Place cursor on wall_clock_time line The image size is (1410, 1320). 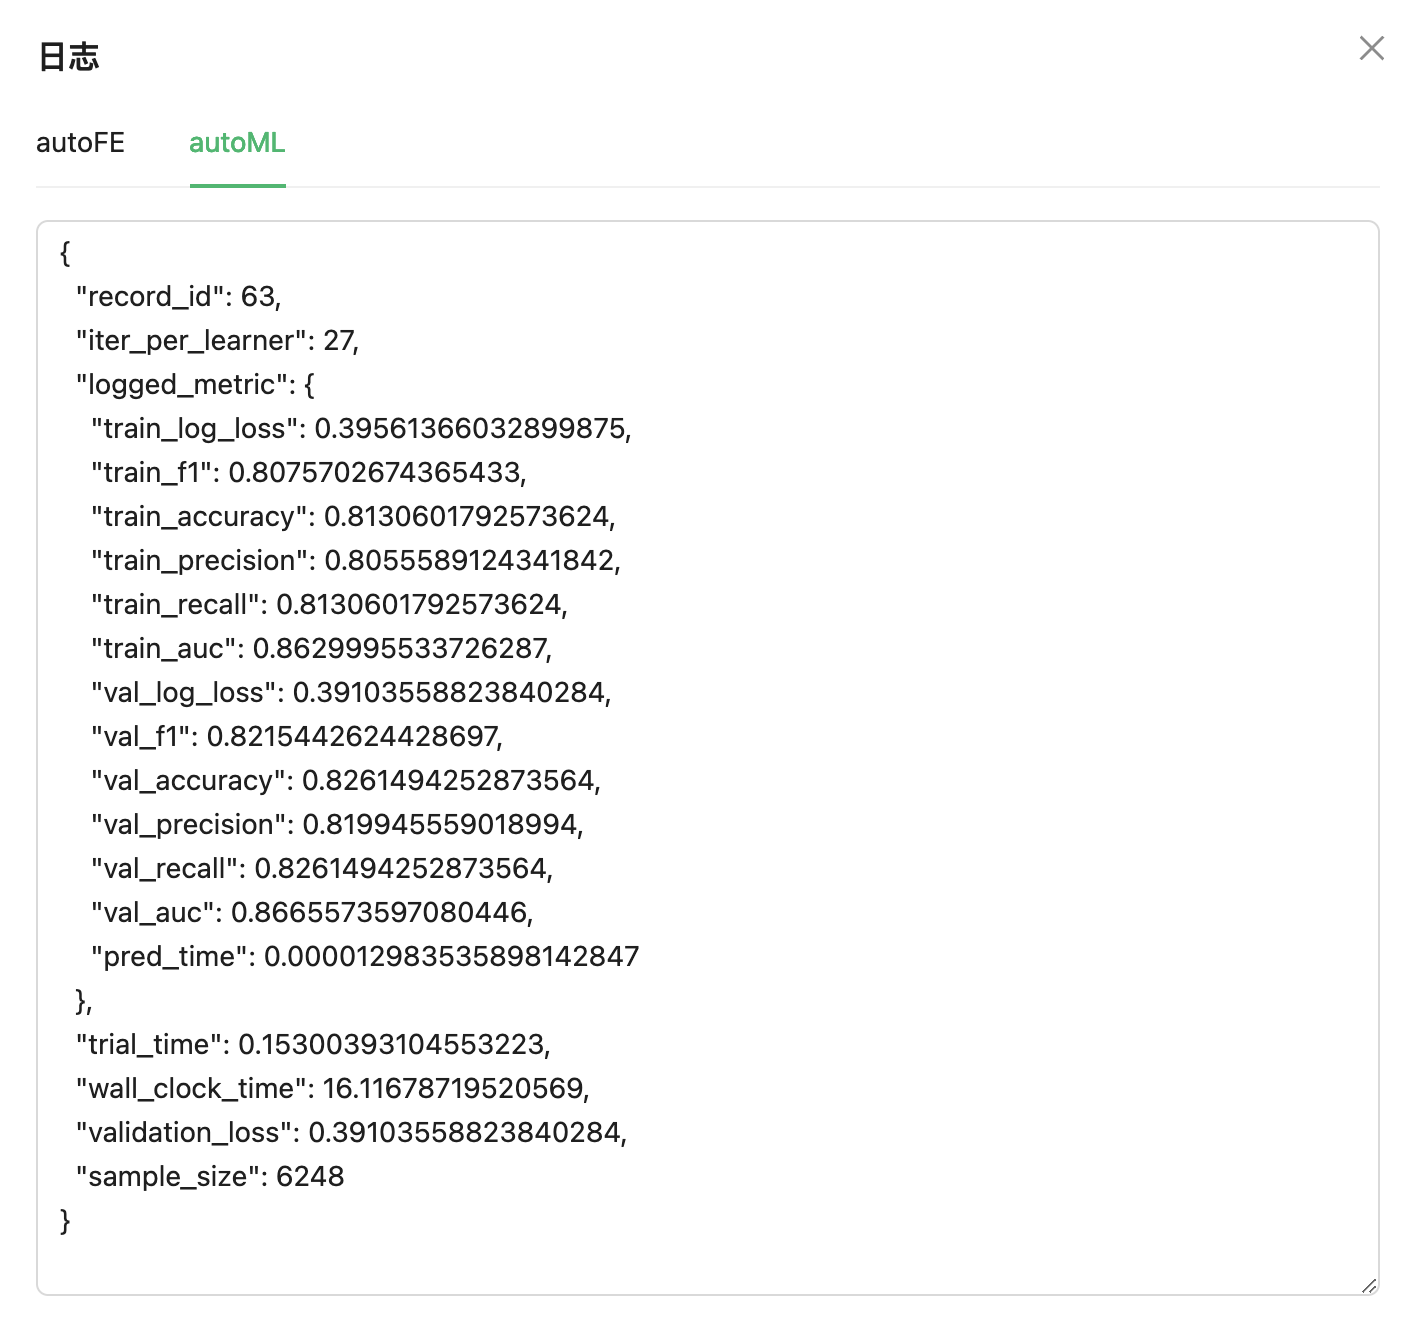pos(332,1089)
